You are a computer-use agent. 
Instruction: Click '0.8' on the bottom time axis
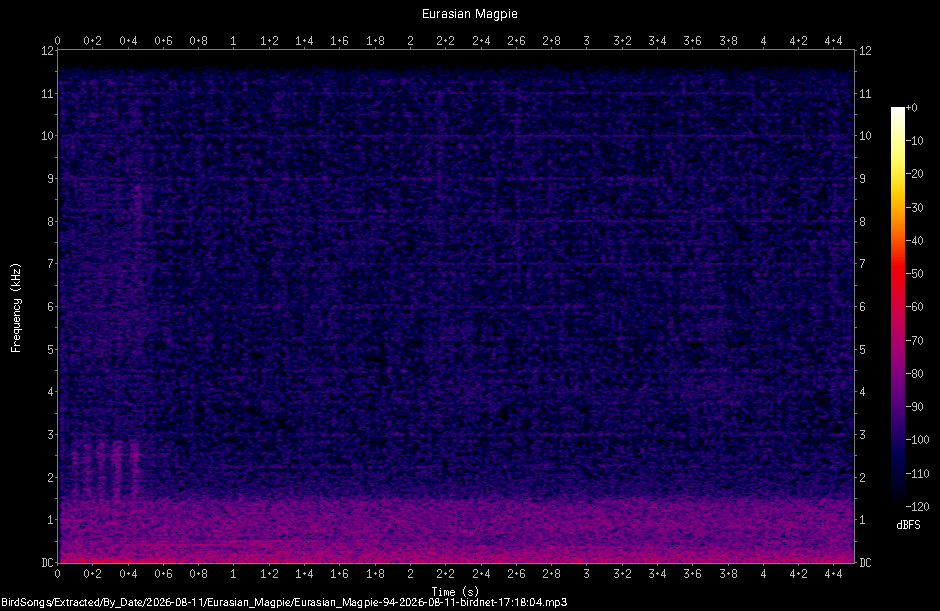pyautogui.click(x=198, y=574)
